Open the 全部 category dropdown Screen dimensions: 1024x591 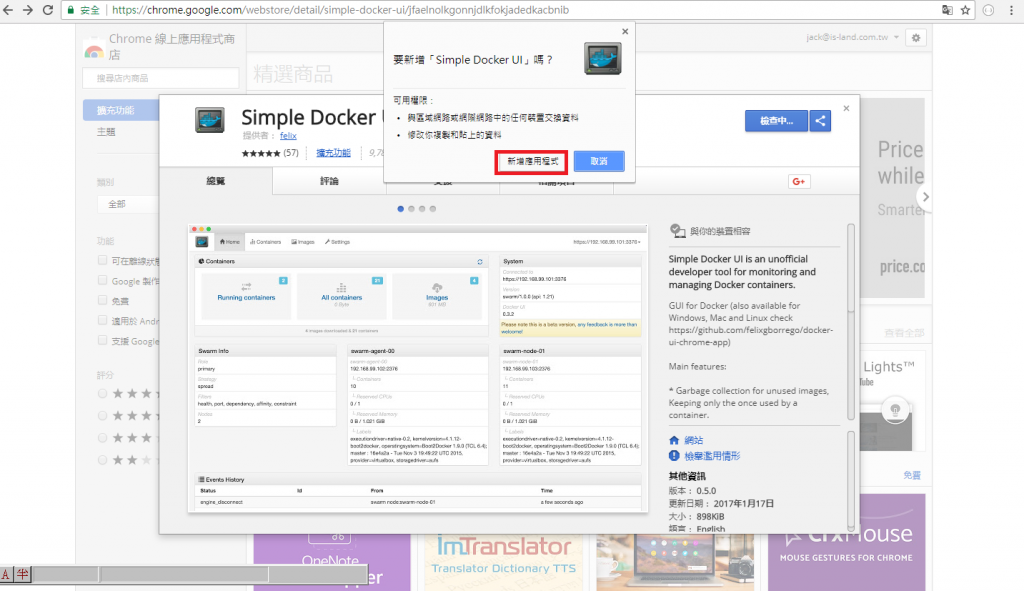pos(128,204)
